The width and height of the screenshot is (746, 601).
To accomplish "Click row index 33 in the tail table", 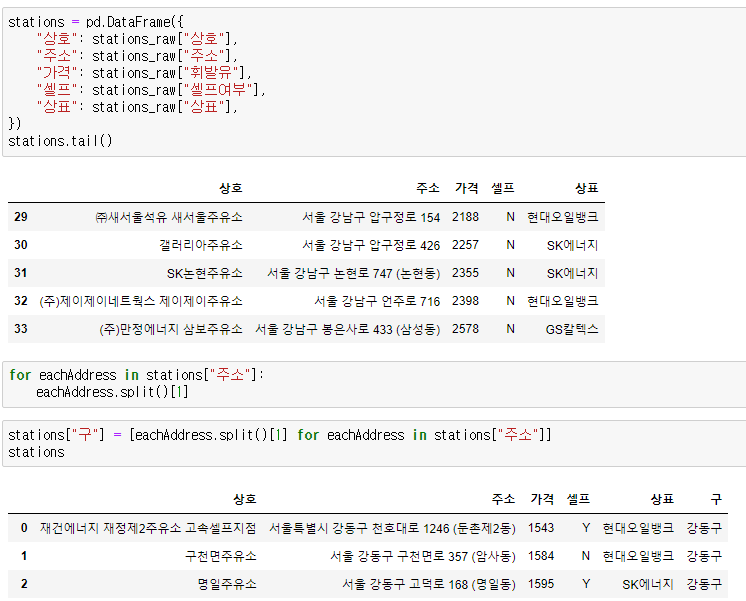I will click(21, 329).
